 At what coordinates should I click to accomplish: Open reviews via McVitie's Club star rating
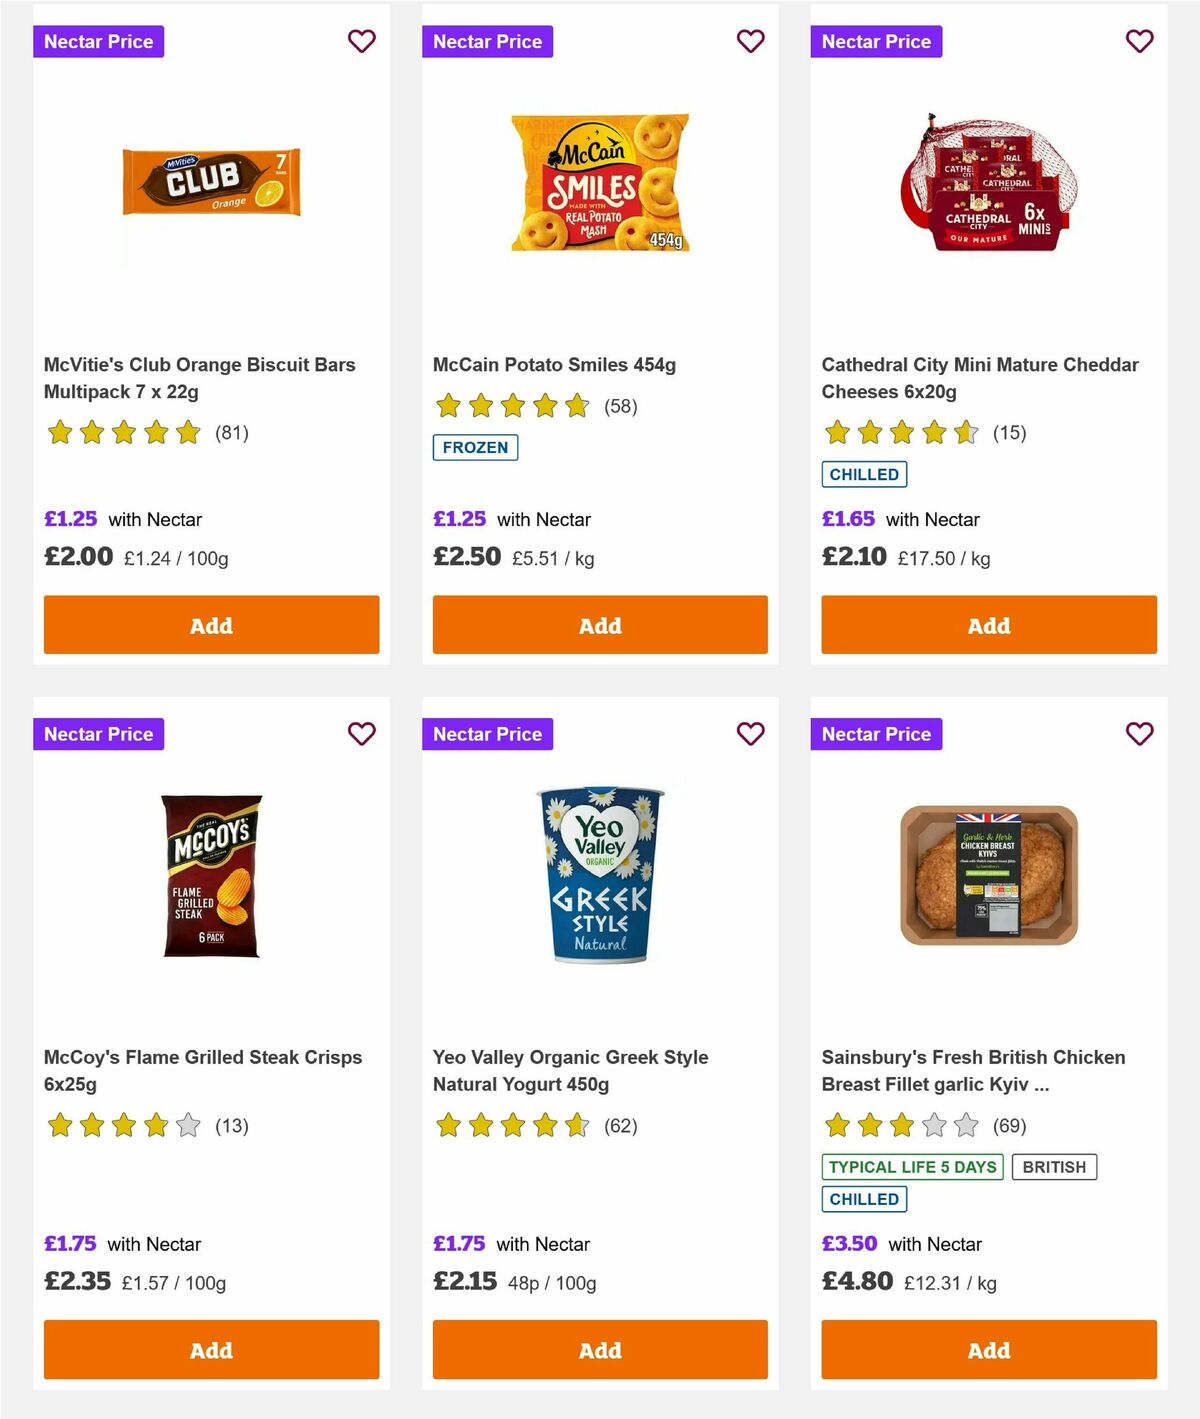125,432
